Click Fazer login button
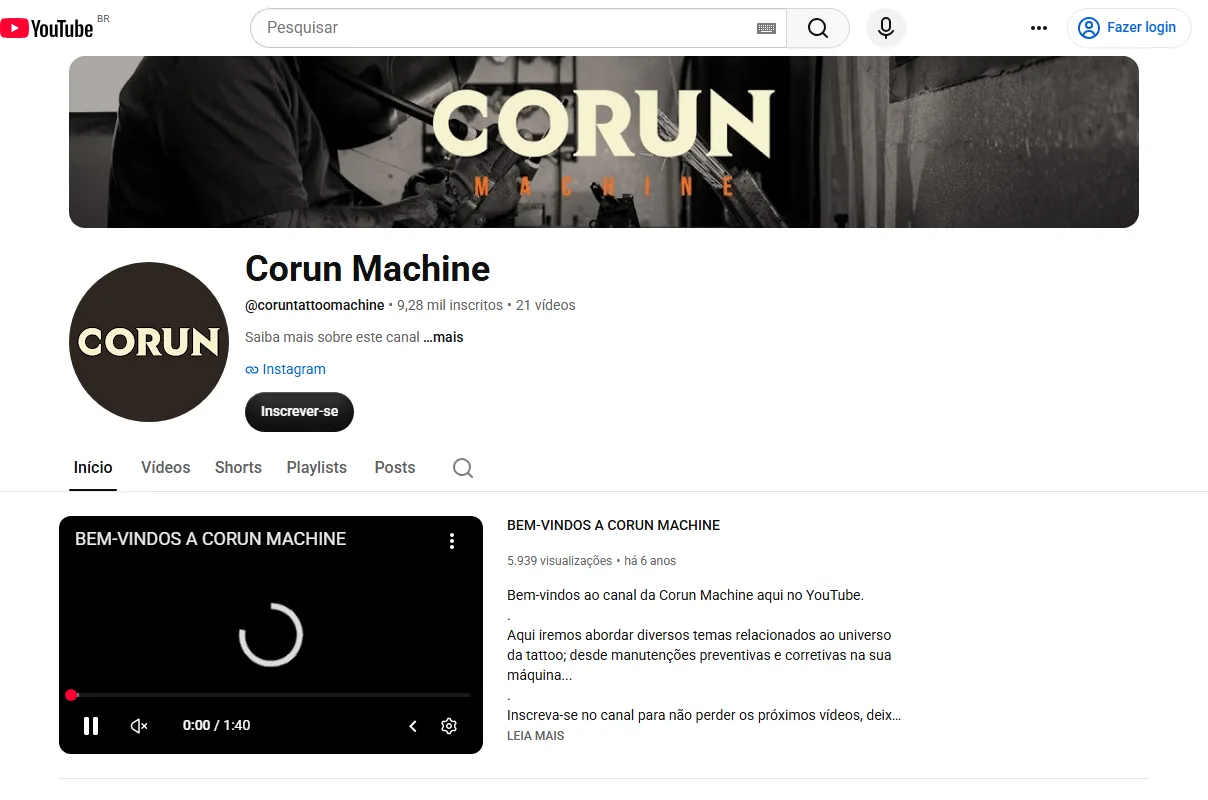The height and width of the screenshot is (800, 1208). pos(1129,28)
